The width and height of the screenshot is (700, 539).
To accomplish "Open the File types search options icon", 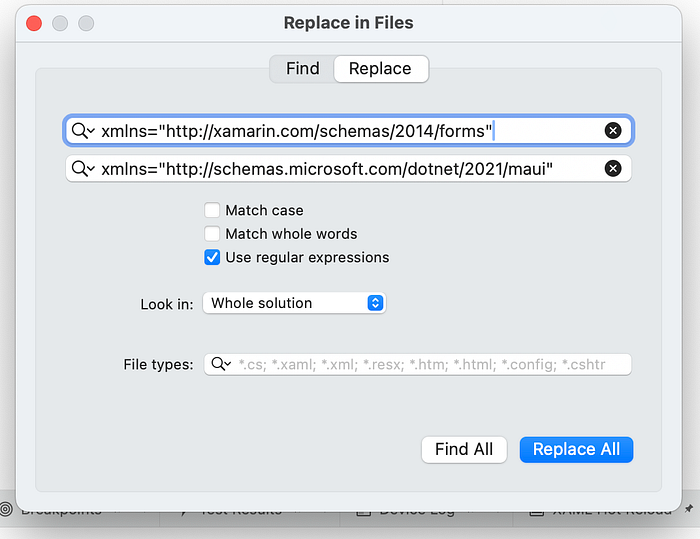I will tap(221, 364).
